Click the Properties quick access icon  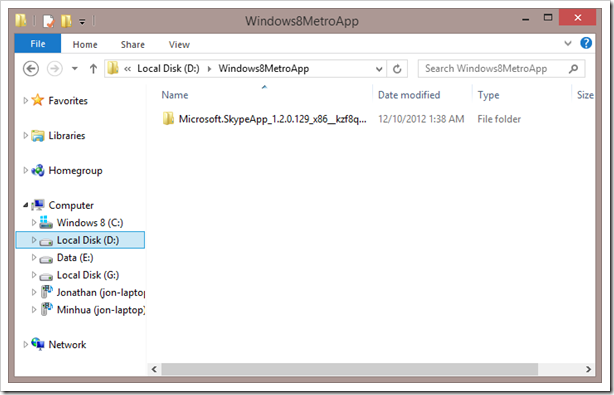(x=48, y=21)
